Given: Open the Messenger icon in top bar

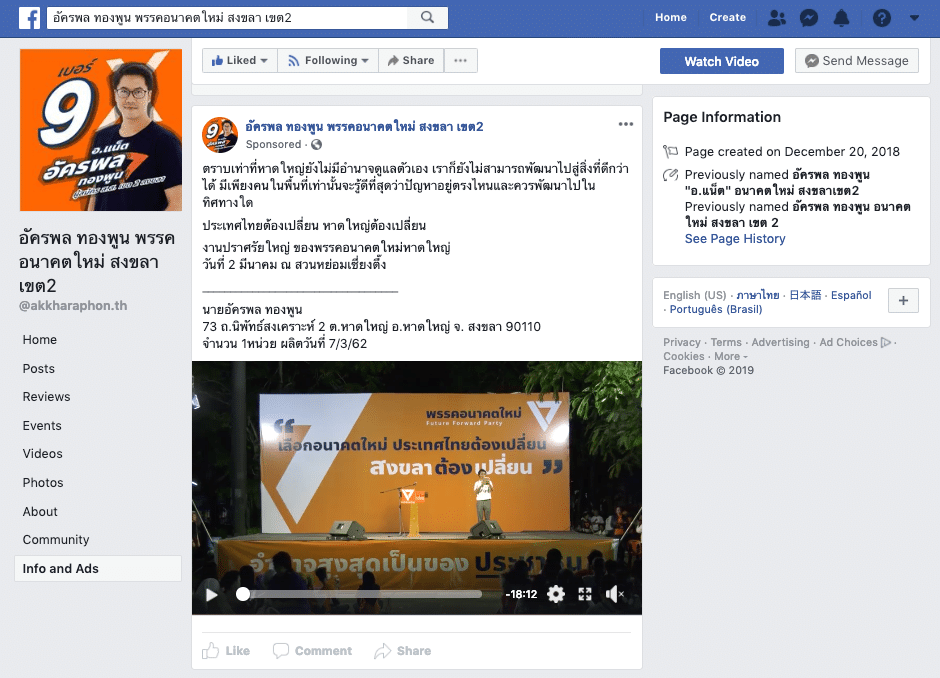Looking at the screenshot, I should coord(809,18).
